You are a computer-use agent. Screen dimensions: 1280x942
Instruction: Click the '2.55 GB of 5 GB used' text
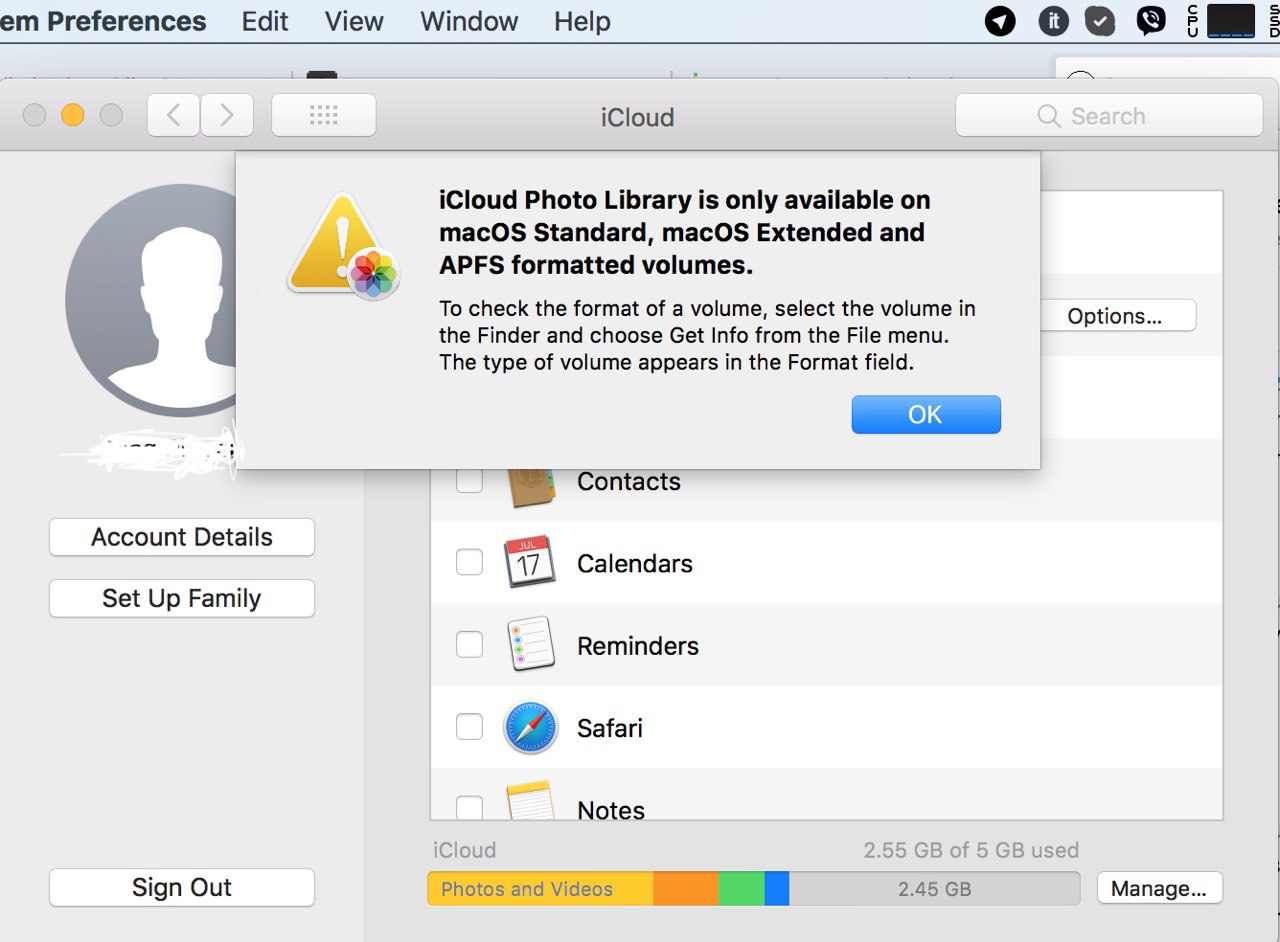tap(971, 850)
